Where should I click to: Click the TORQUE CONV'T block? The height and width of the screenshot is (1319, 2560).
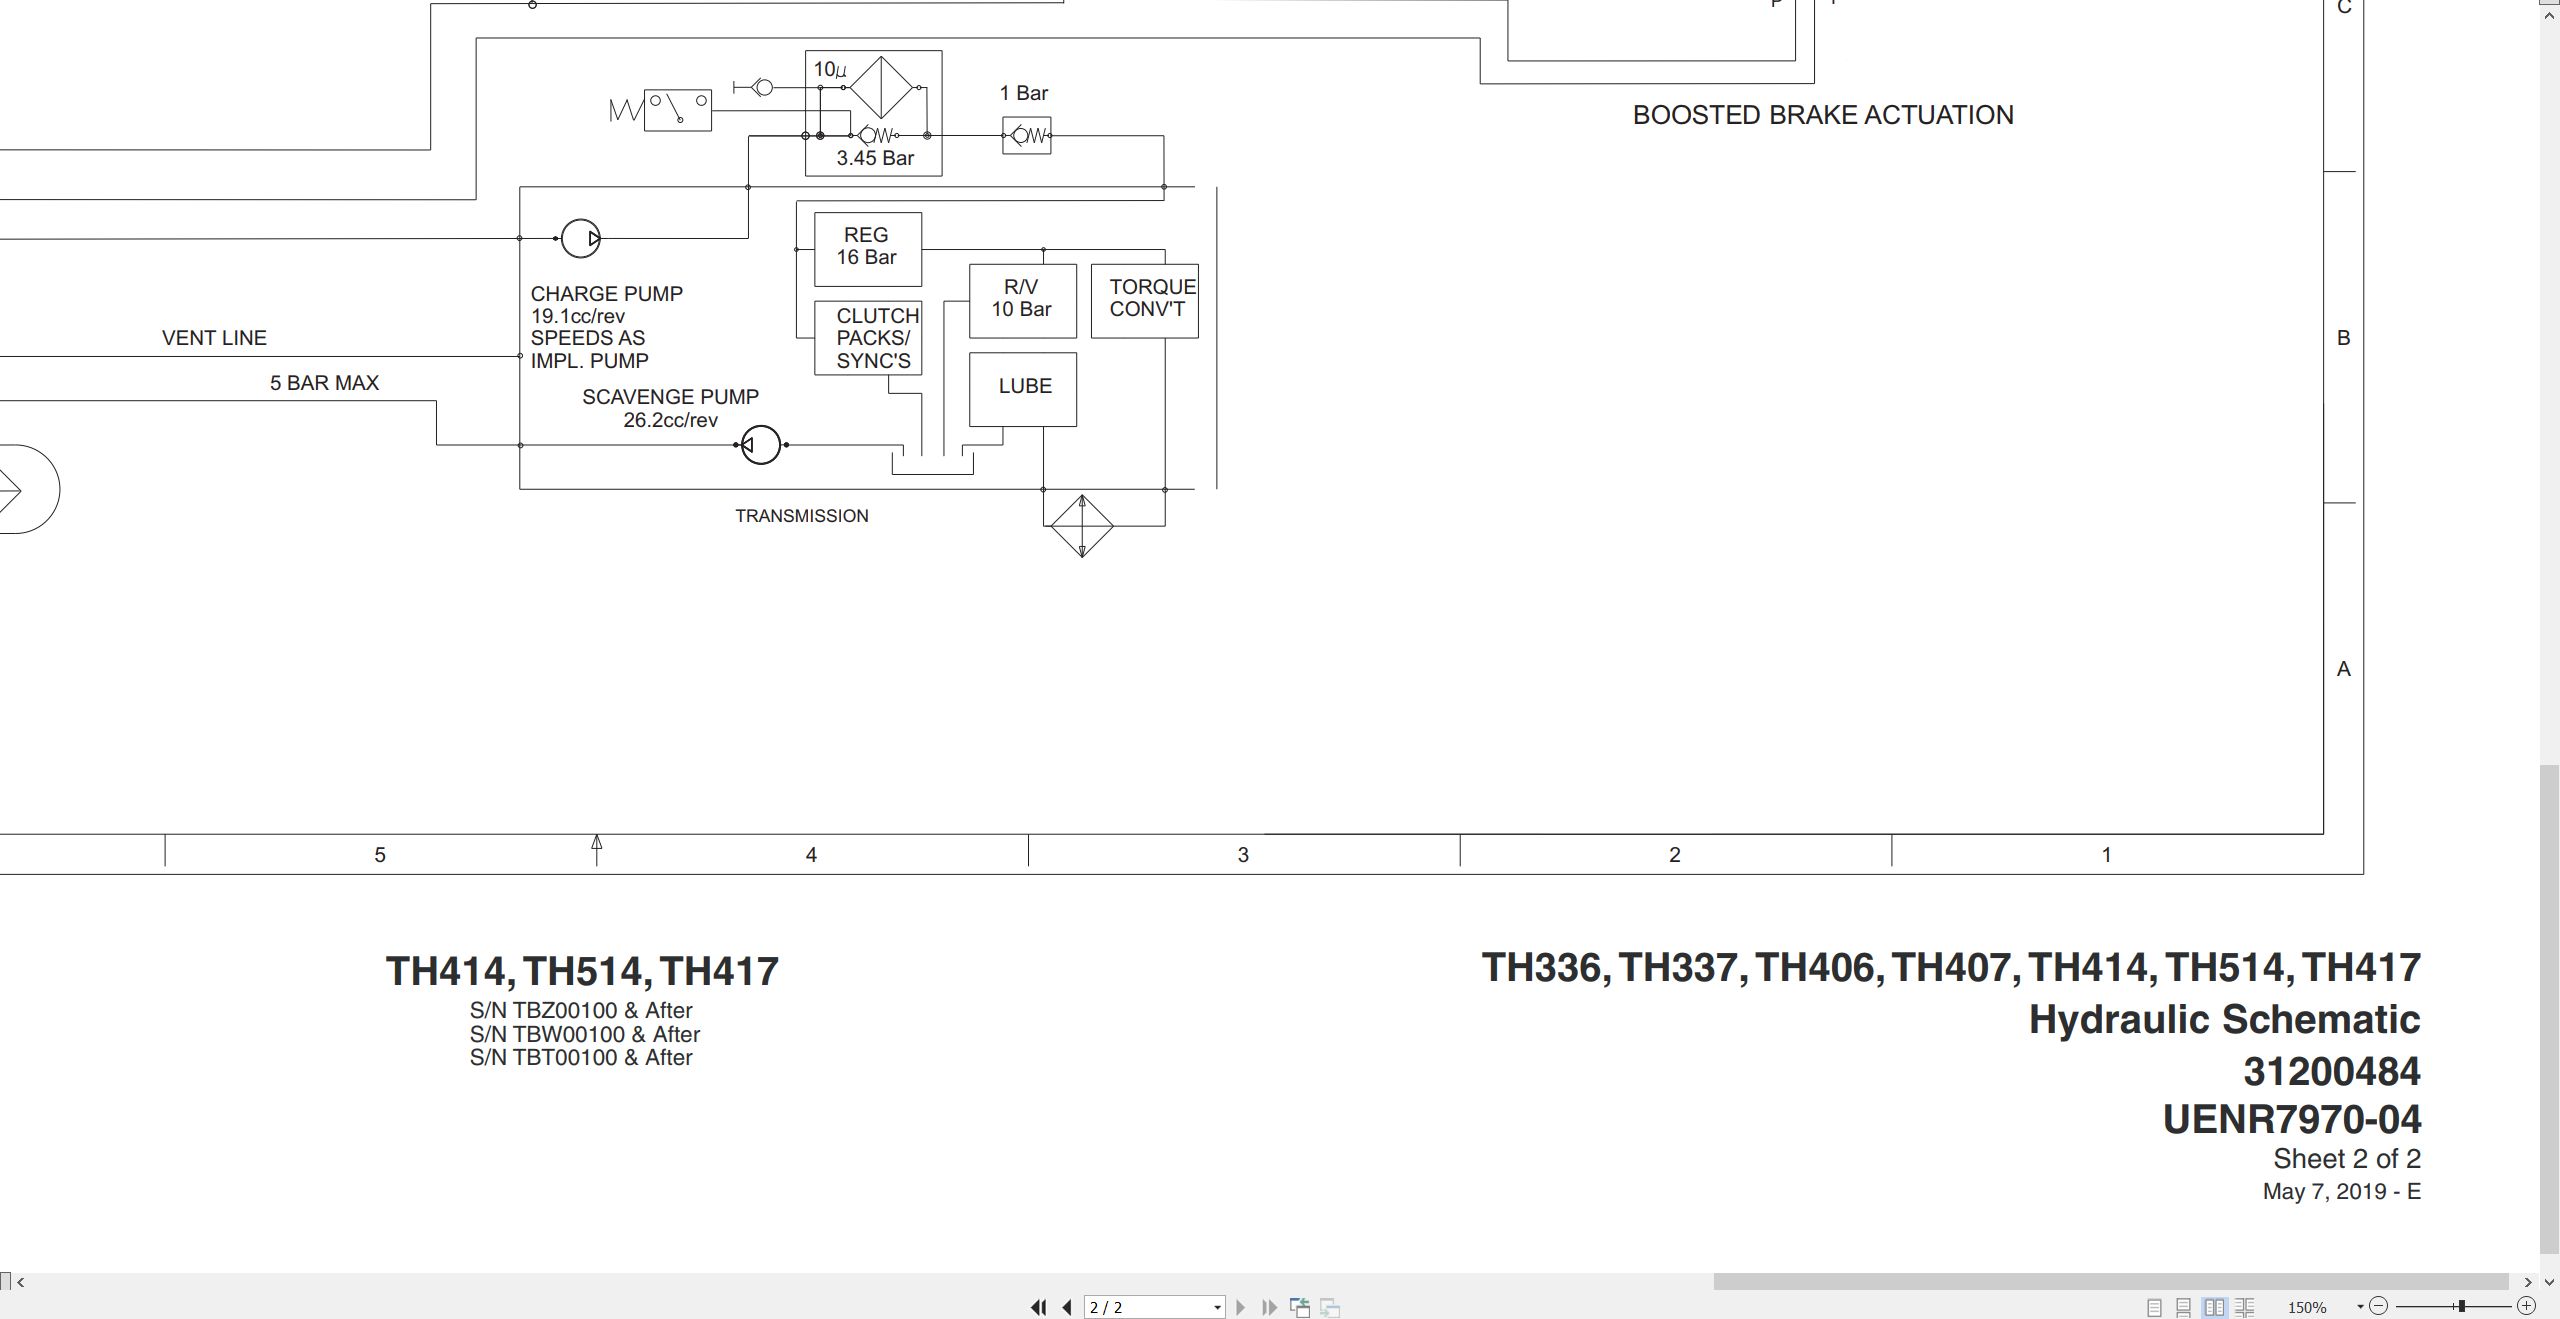[1145, 301]
